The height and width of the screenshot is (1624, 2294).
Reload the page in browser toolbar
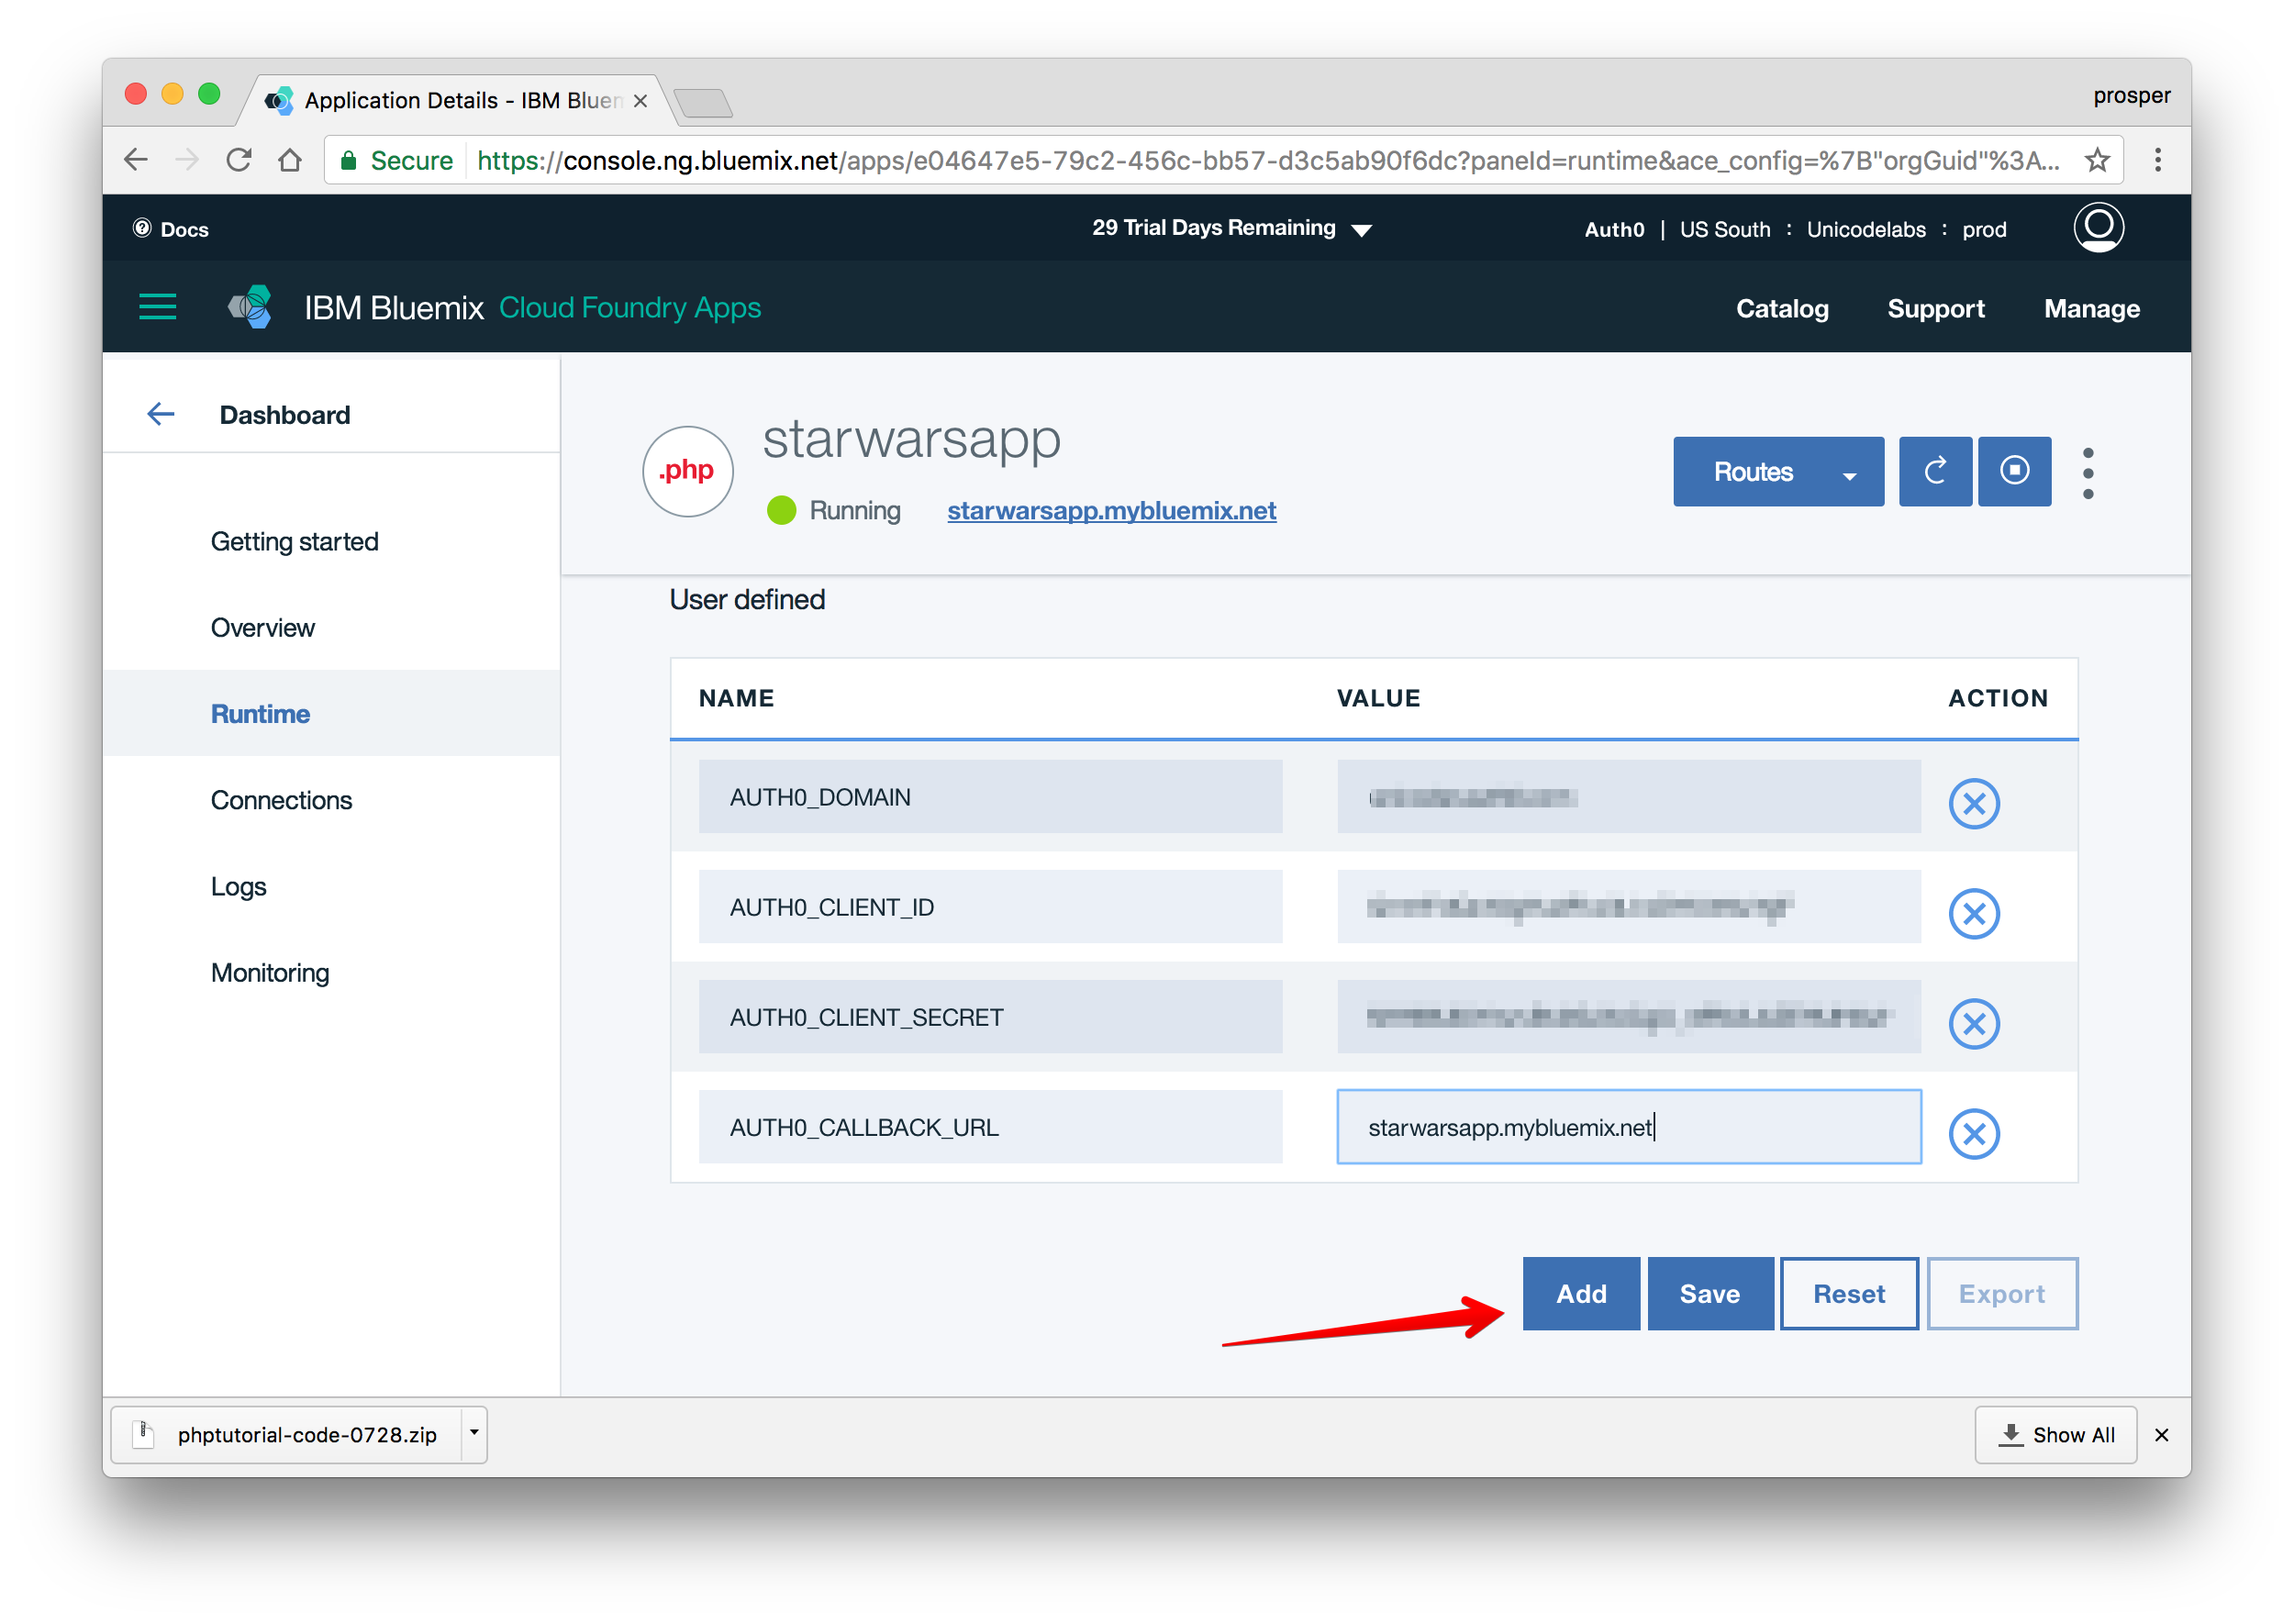[x=238, y=160]
